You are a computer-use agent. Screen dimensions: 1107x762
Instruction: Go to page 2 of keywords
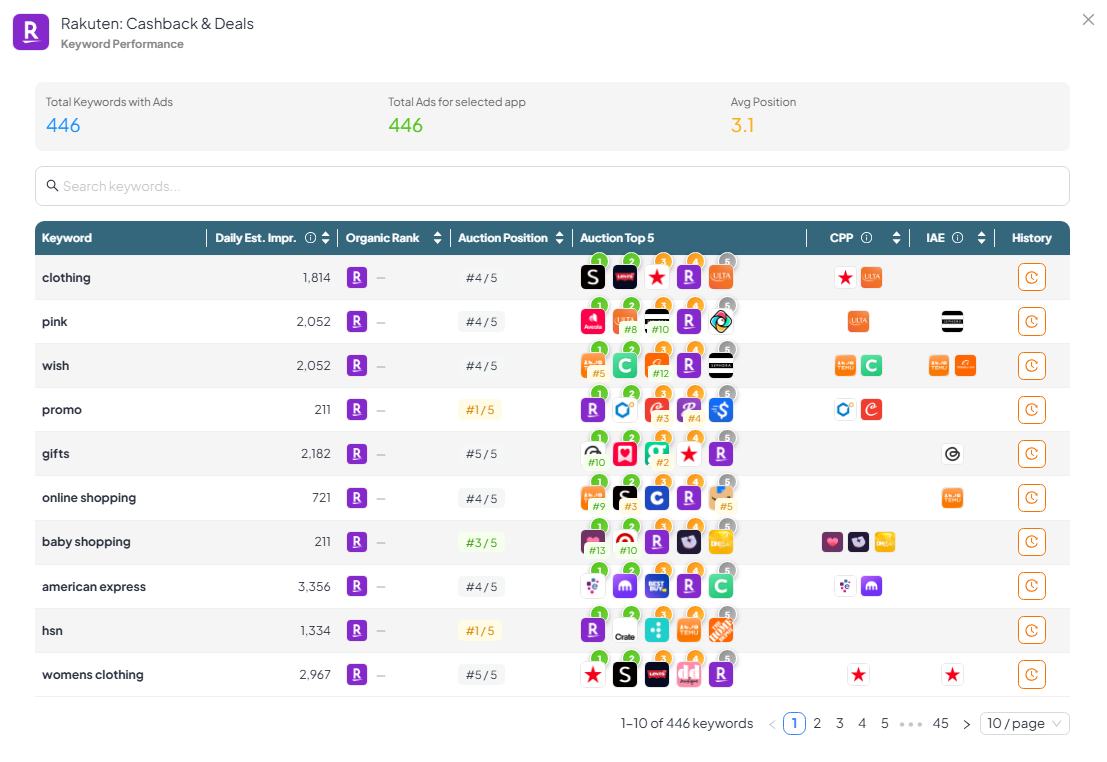817,723
